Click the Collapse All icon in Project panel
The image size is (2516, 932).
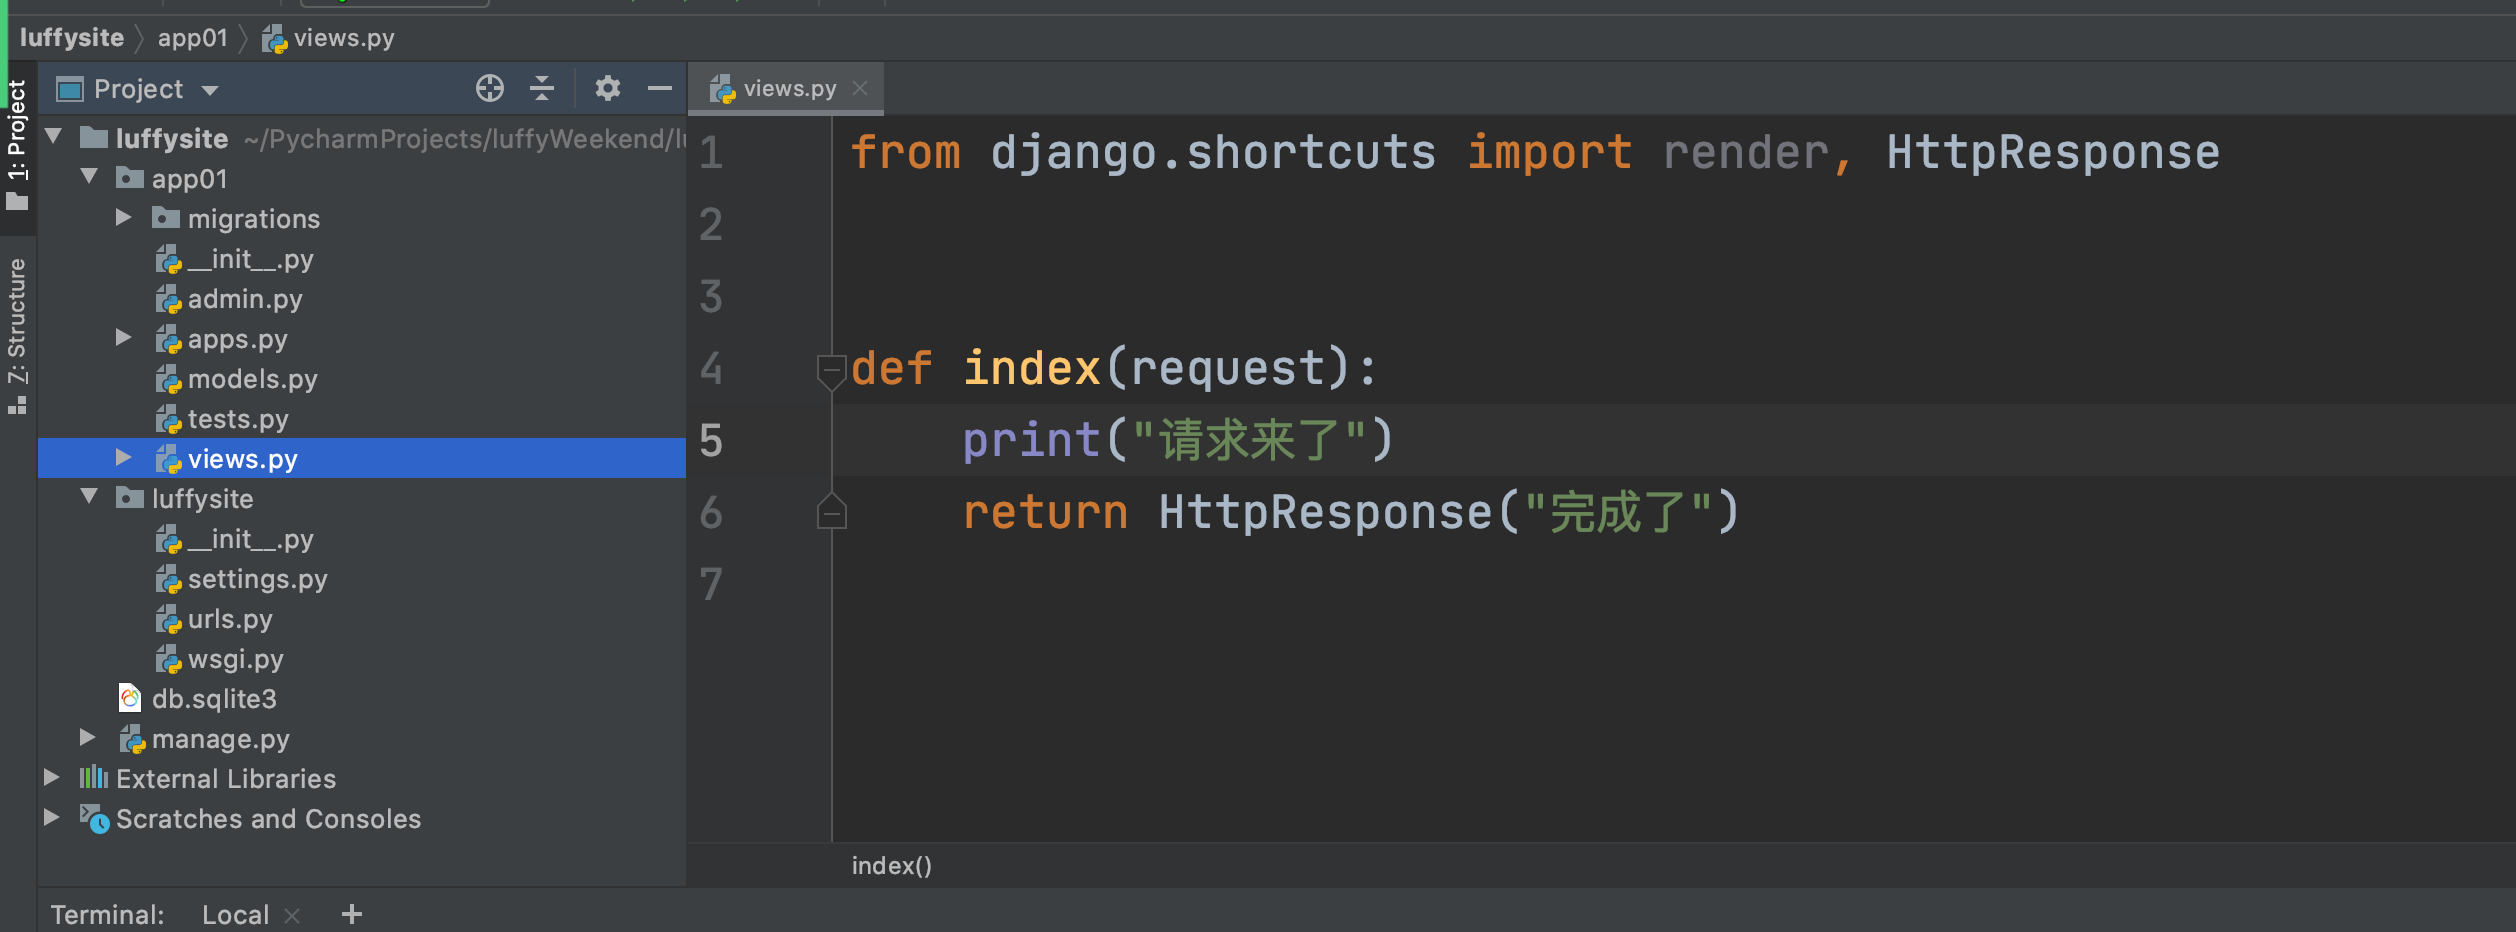[x=542, y=89]
